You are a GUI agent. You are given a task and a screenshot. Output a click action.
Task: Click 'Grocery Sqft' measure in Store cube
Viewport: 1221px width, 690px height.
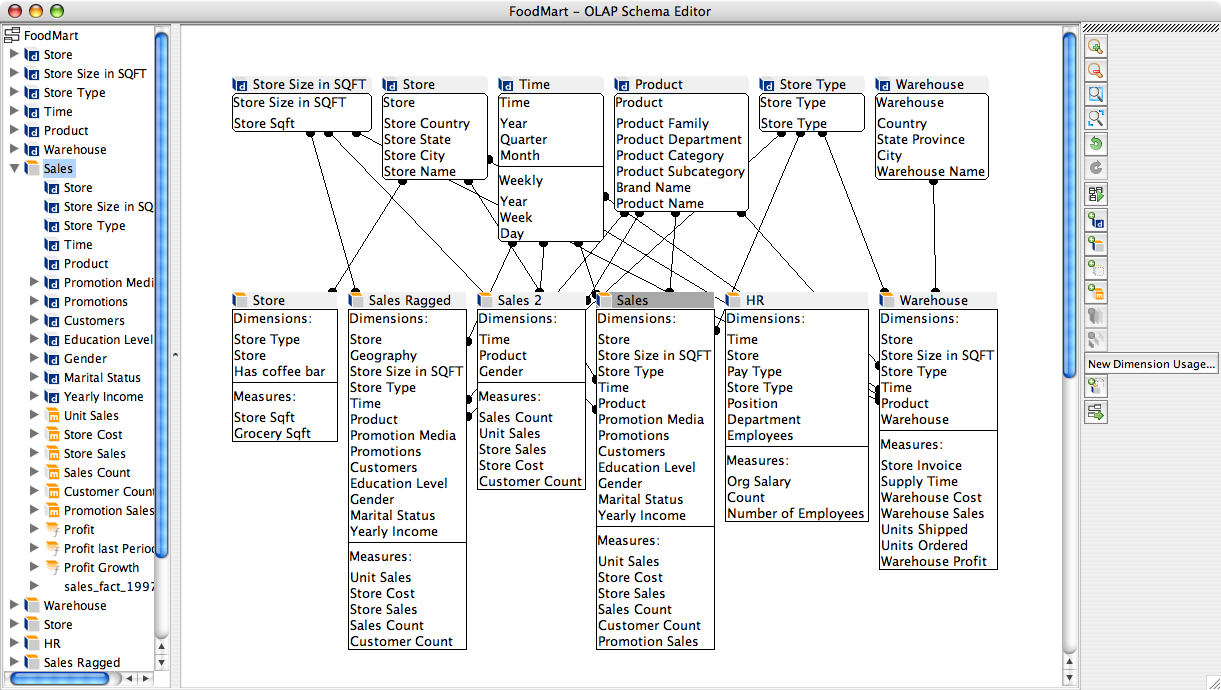[272, 434]
